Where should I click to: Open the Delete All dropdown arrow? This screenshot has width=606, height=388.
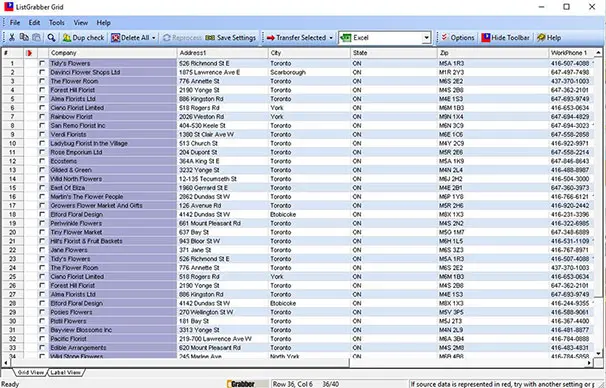tap(154, 38)
